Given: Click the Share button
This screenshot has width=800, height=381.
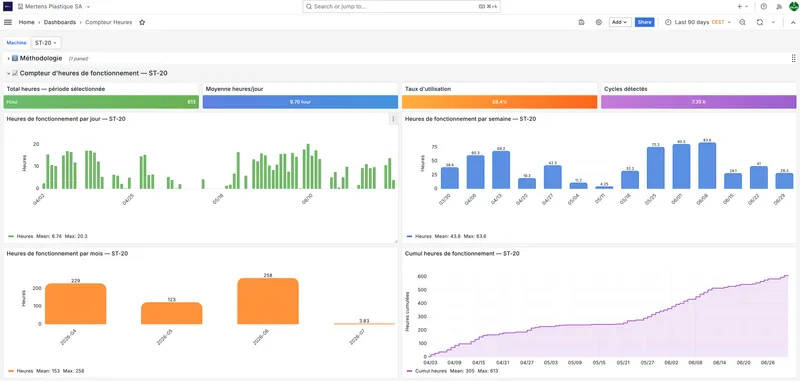Looking at the screenshot, I should pyautogui.click(x=644, y=22).
